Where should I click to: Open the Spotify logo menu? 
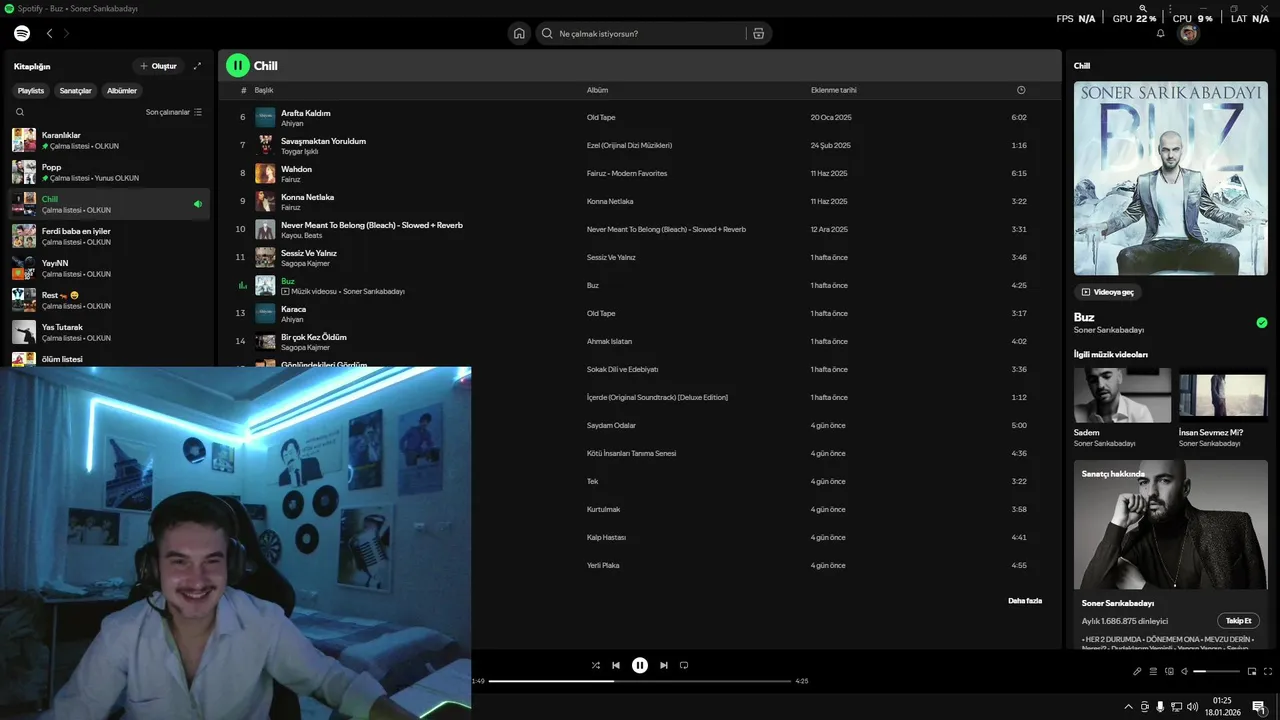coord(22,33)
